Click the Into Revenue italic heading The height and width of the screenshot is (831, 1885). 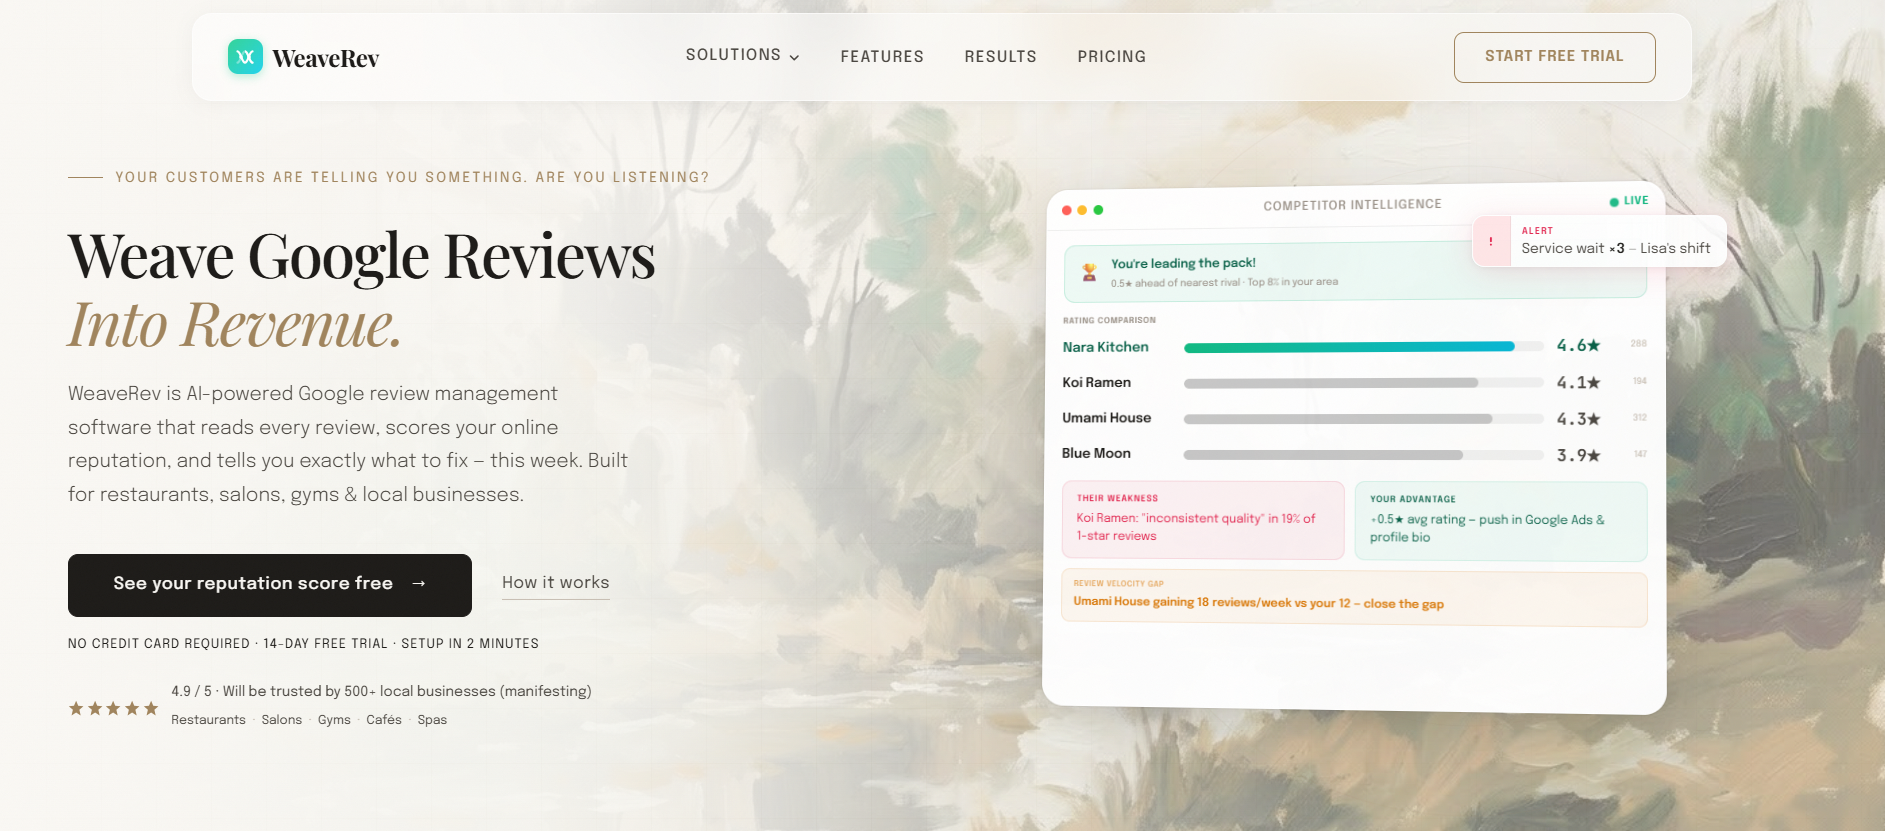235,324
